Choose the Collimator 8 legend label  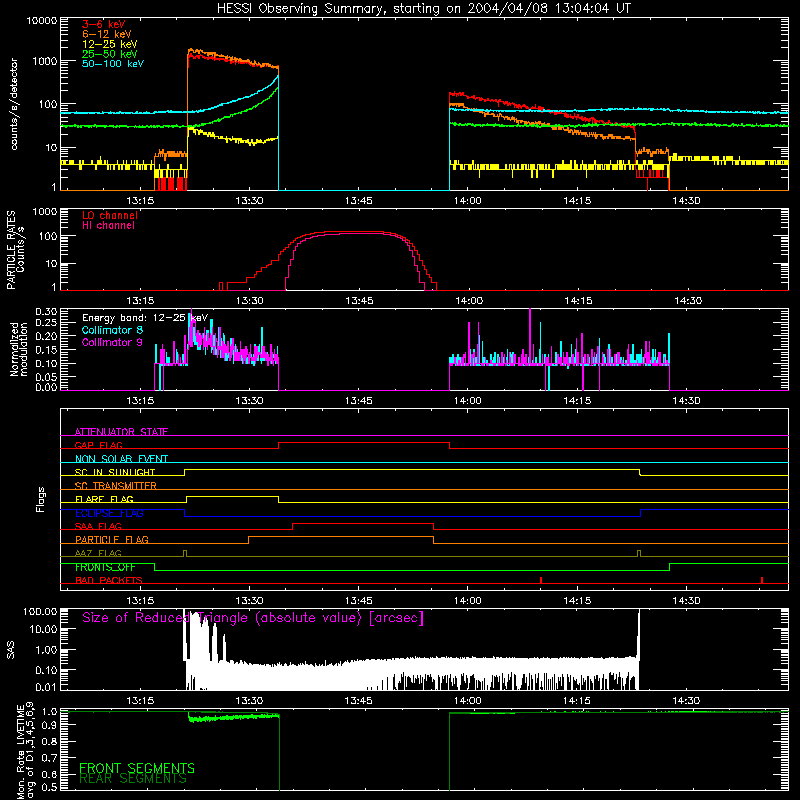pos(112,331)
